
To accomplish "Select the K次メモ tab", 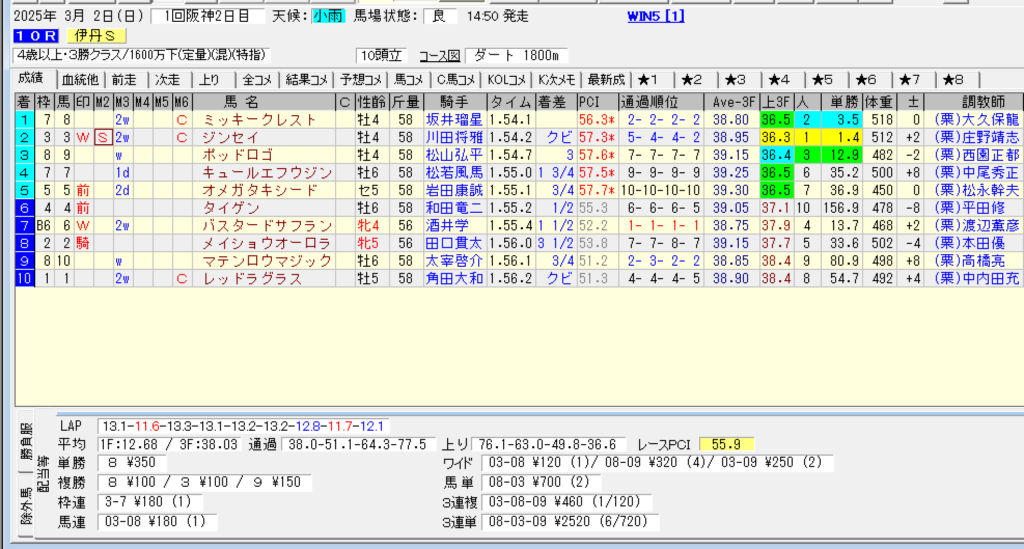I will (x=556, y=80).
